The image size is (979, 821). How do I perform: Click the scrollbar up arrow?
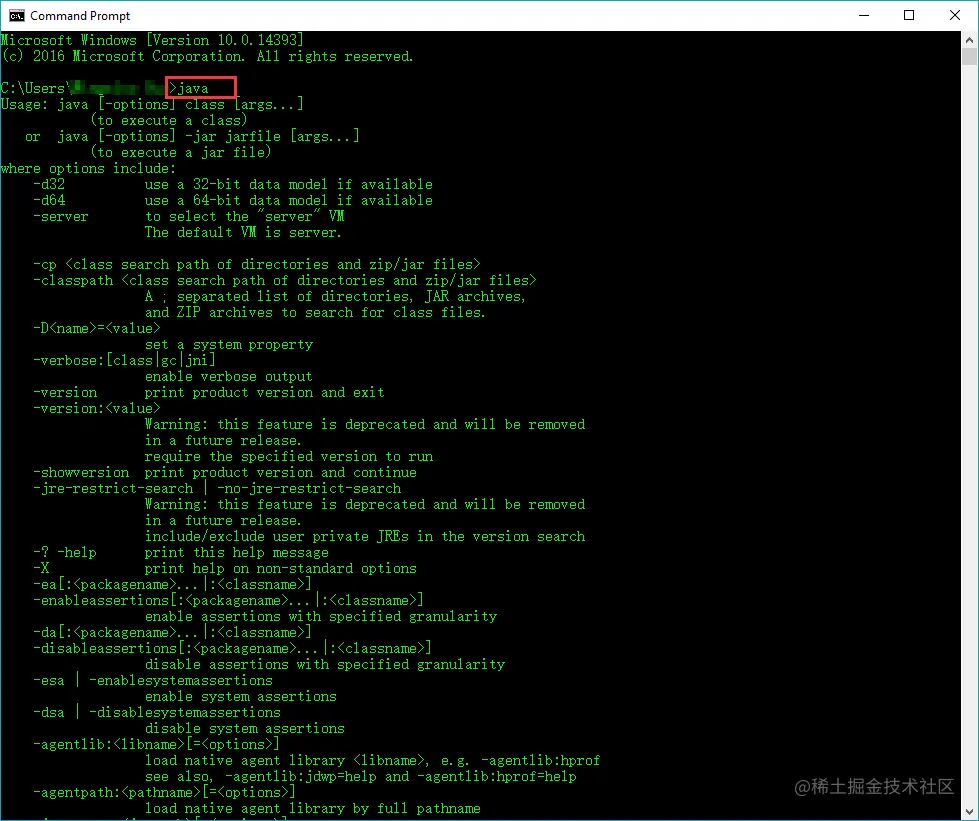click(x=969, y=40)
